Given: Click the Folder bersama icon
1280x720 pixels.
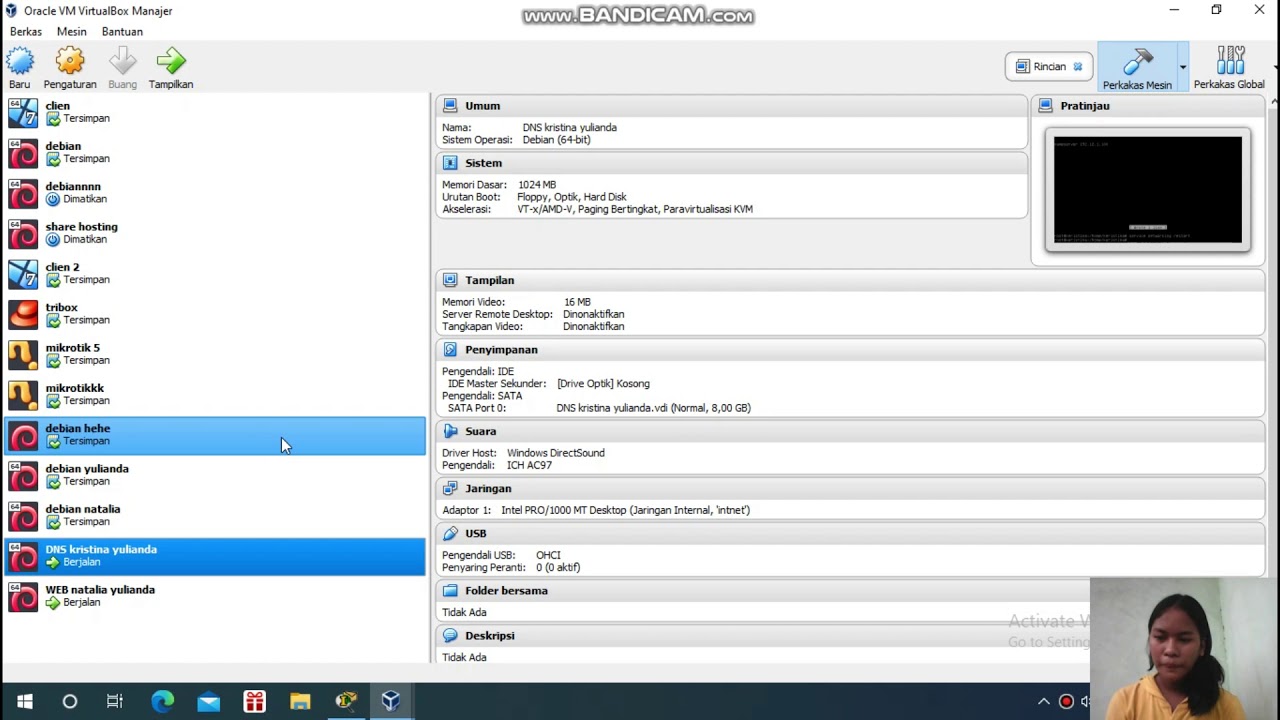Looking at the screenshot, I should [x=450, y=591].
